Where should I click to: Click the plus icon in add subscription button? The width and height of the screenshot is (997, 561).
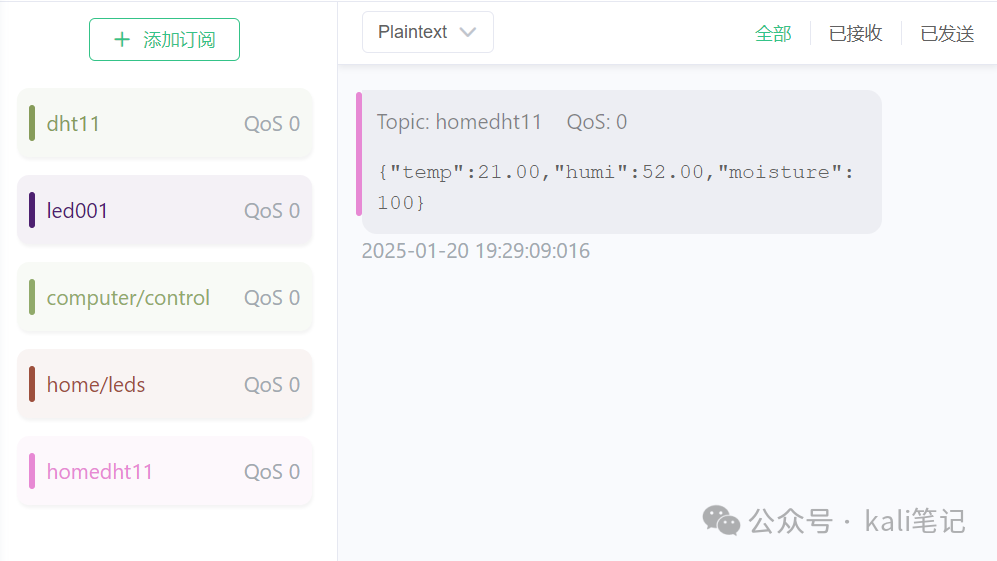(121, 39)
